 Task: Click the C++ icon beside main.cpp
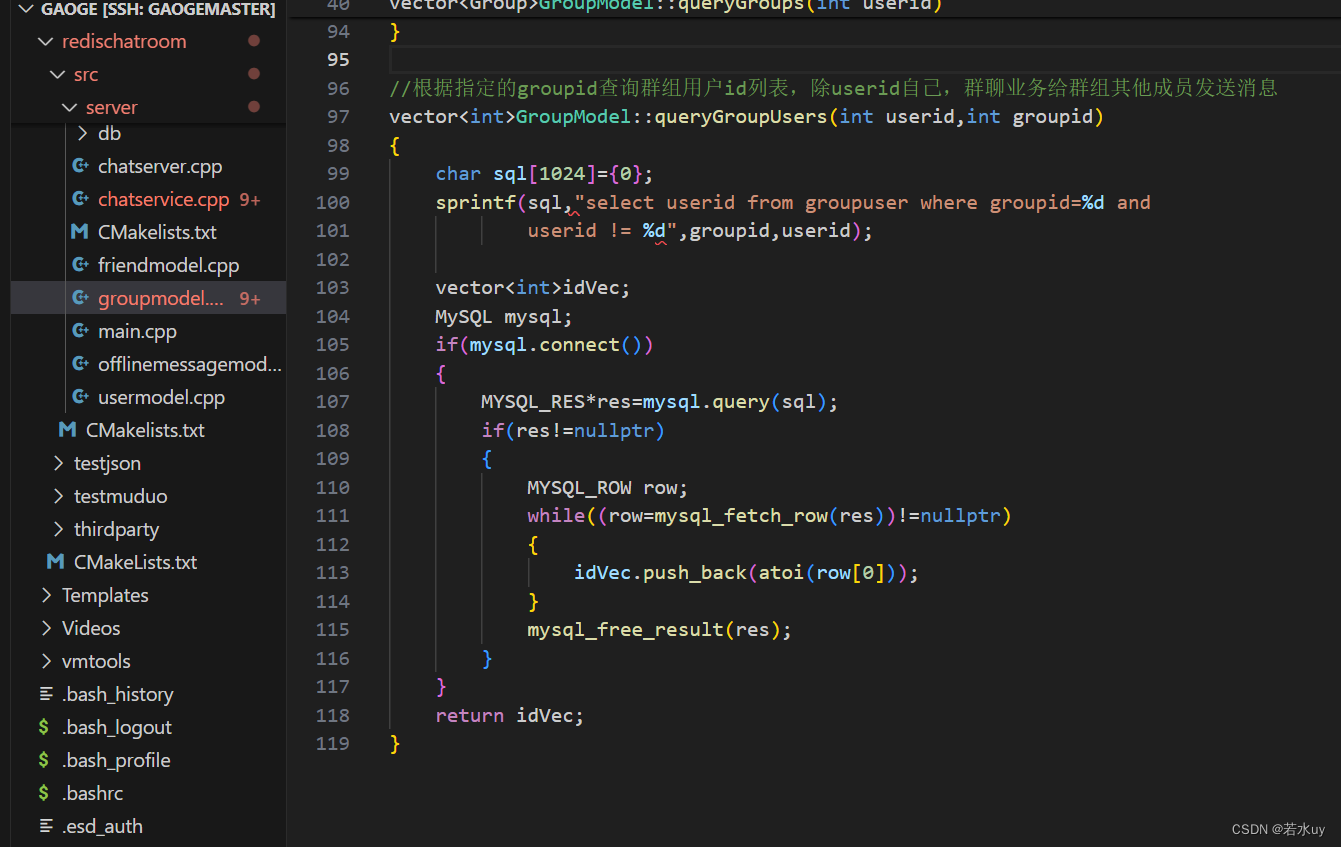tap(80, 332)
